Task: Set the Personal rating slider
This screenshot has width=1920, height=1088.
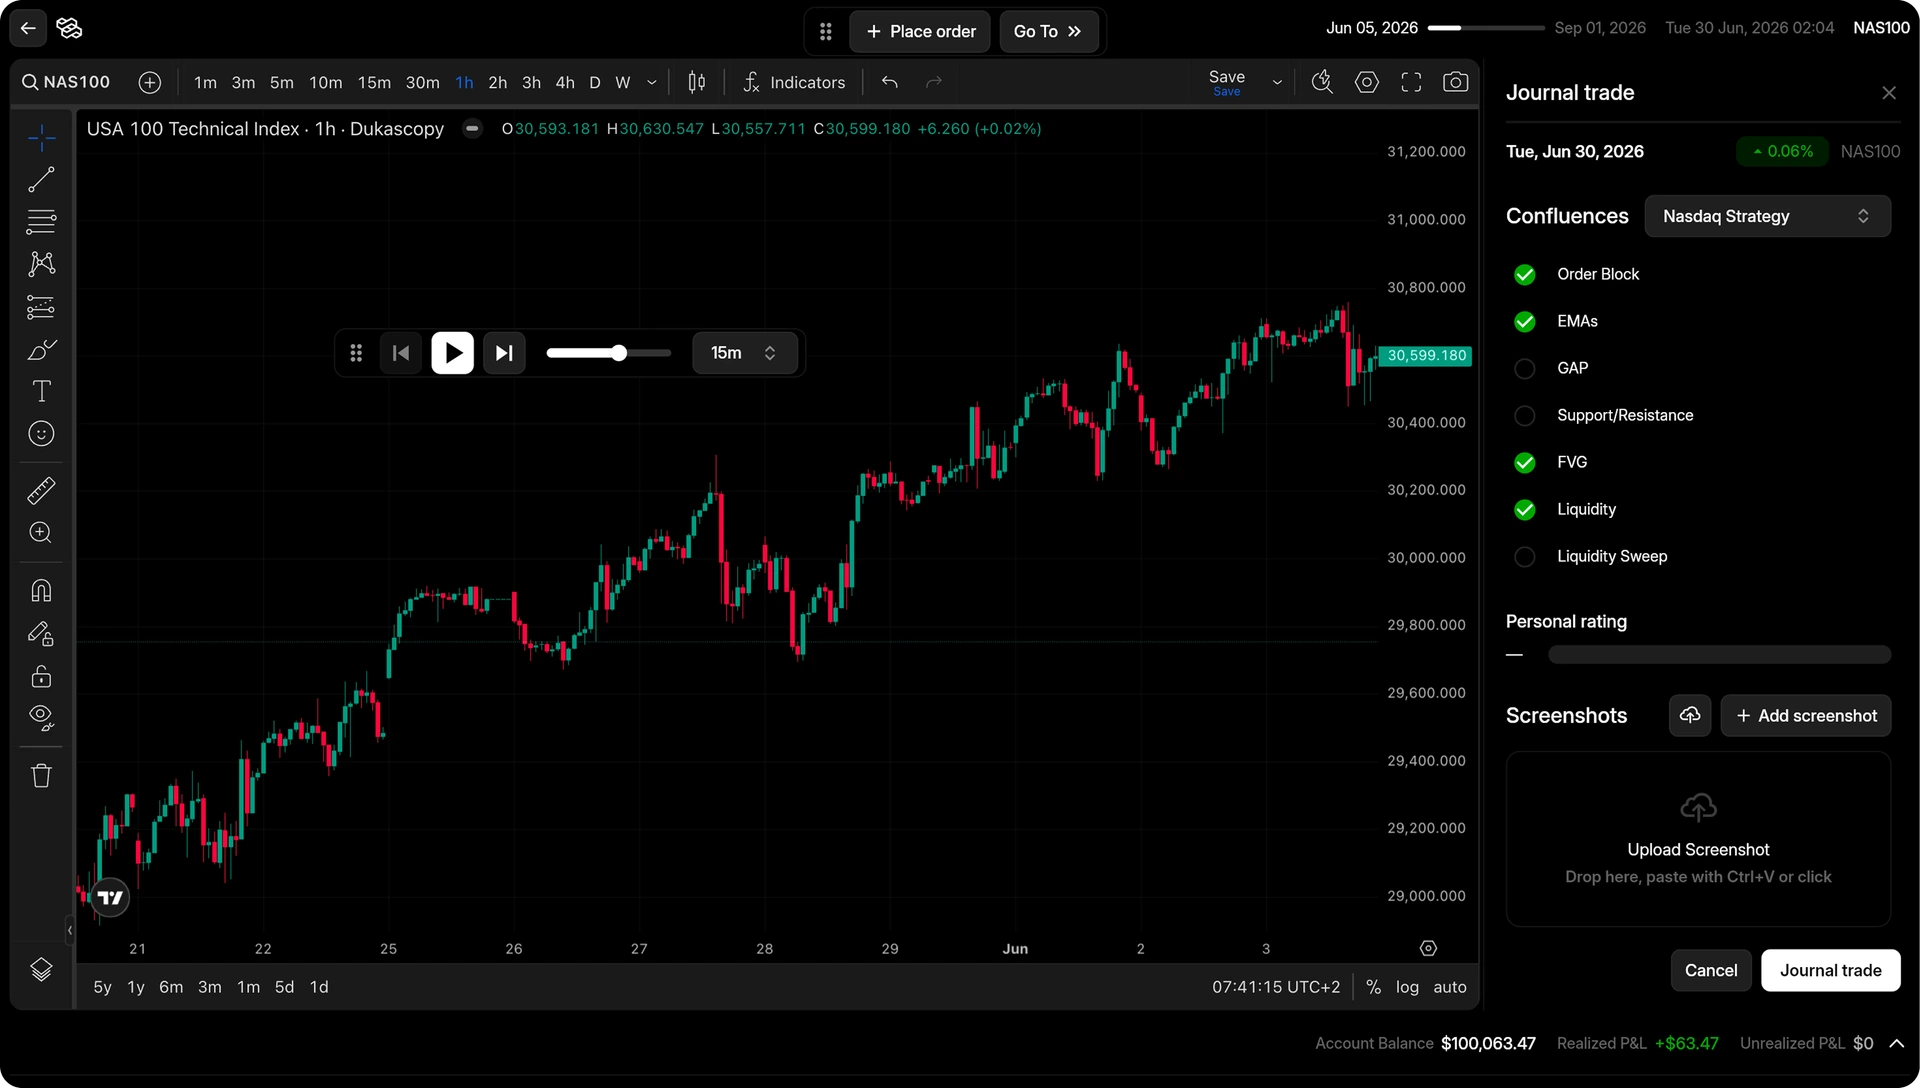Action: 1719,655
